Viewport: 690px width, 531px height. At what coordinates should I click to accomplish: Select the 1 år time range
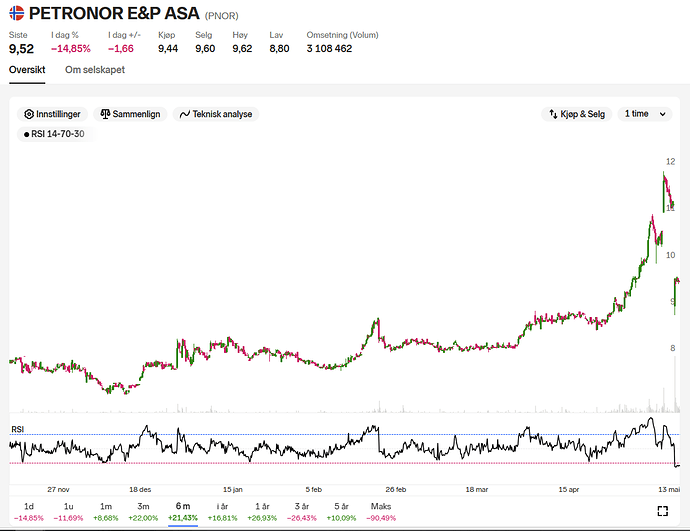262,512
